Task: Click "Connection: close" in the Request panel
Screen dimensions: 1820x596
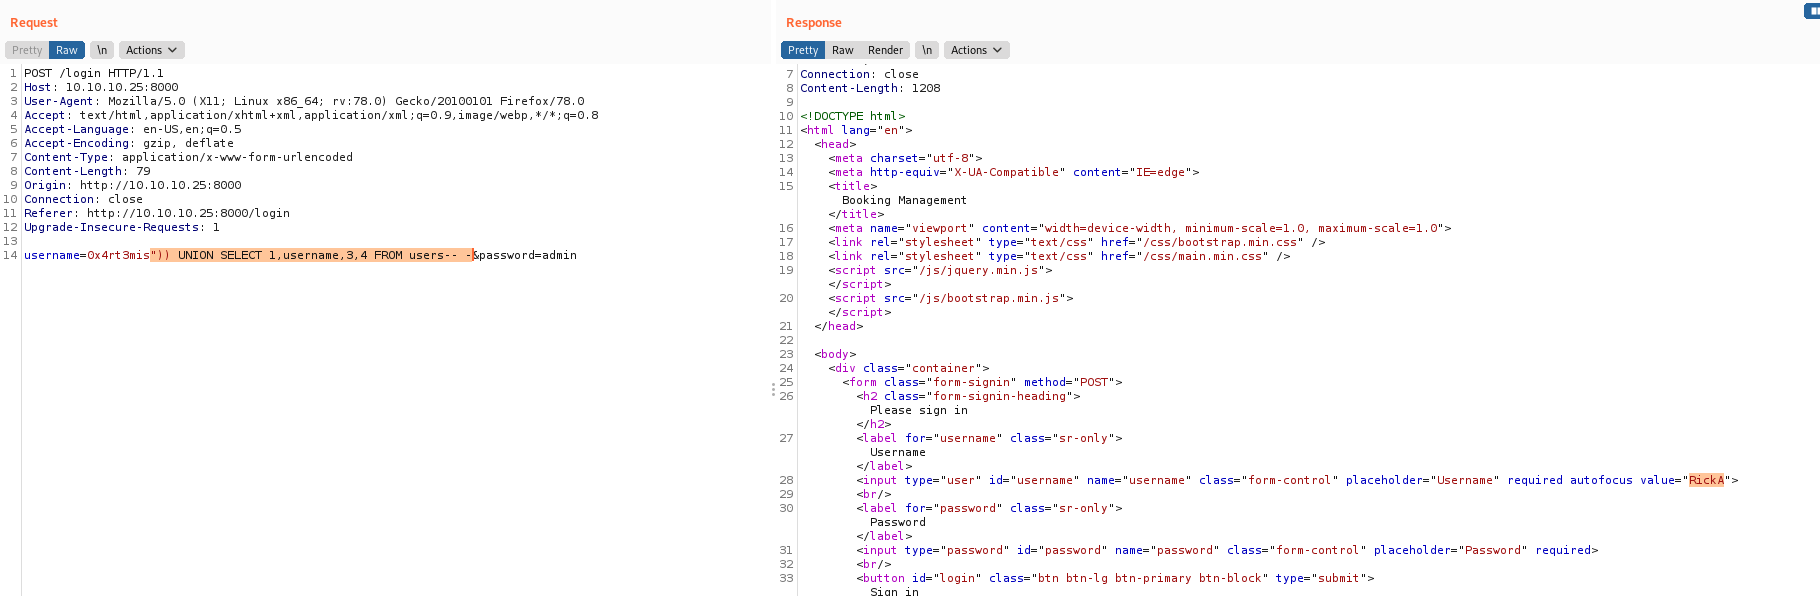Action: 83,199
